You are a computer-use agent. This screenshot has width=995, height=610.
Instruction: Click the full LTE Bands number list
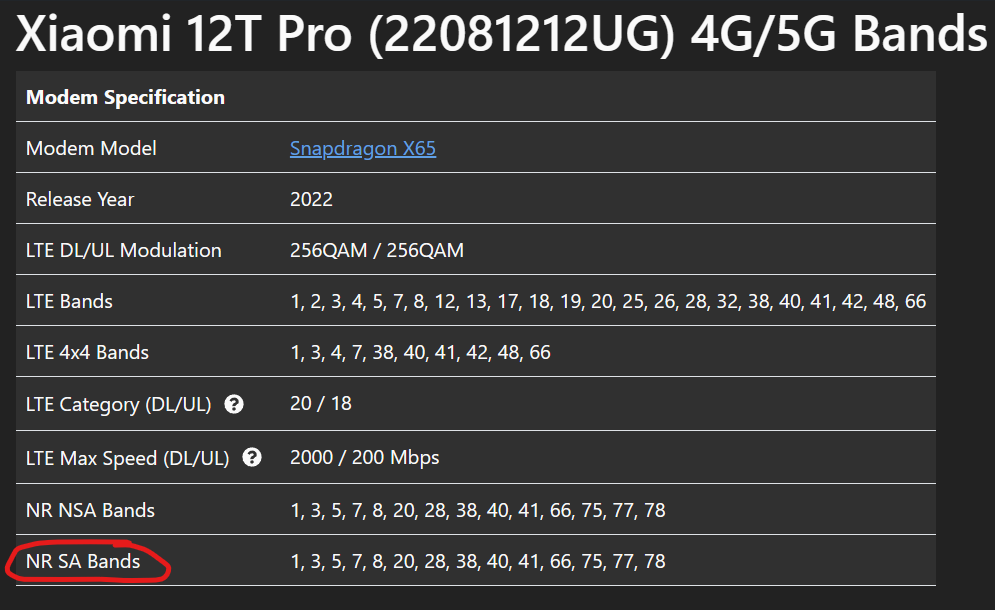point(608,301)
